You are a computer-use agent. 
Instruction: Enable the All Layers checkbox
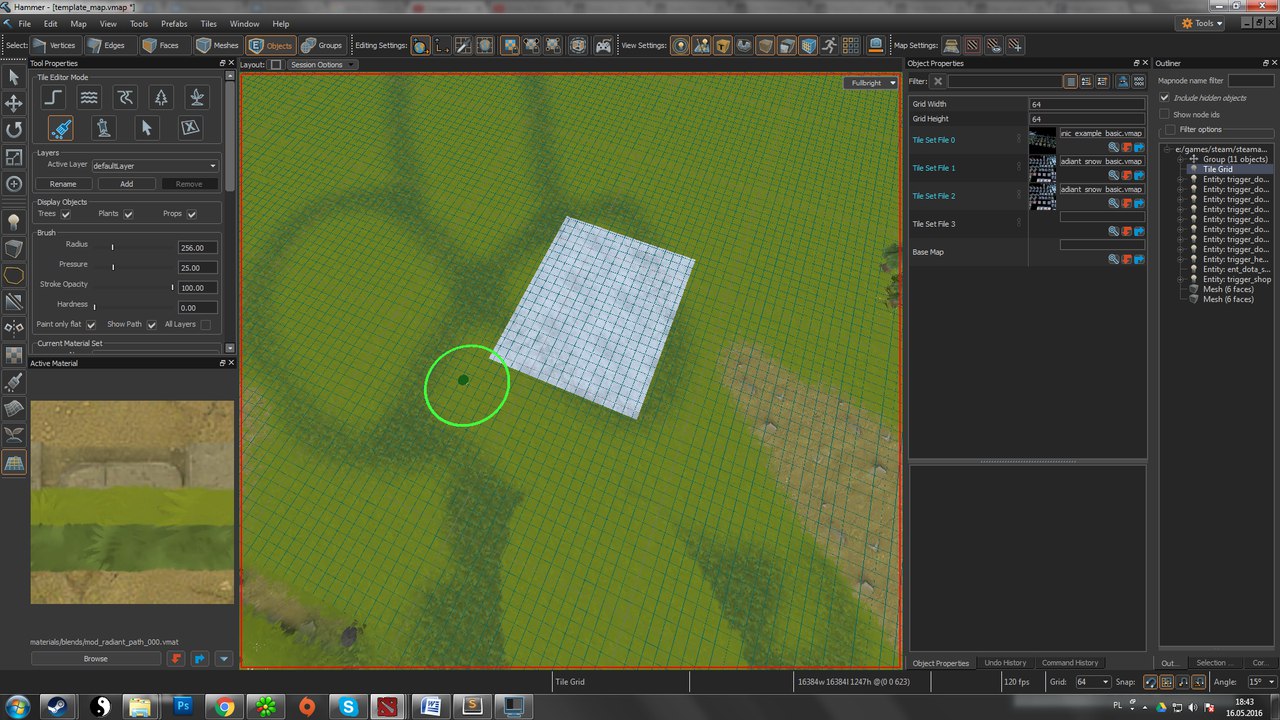pyautogui.click(x=206, y=325)
